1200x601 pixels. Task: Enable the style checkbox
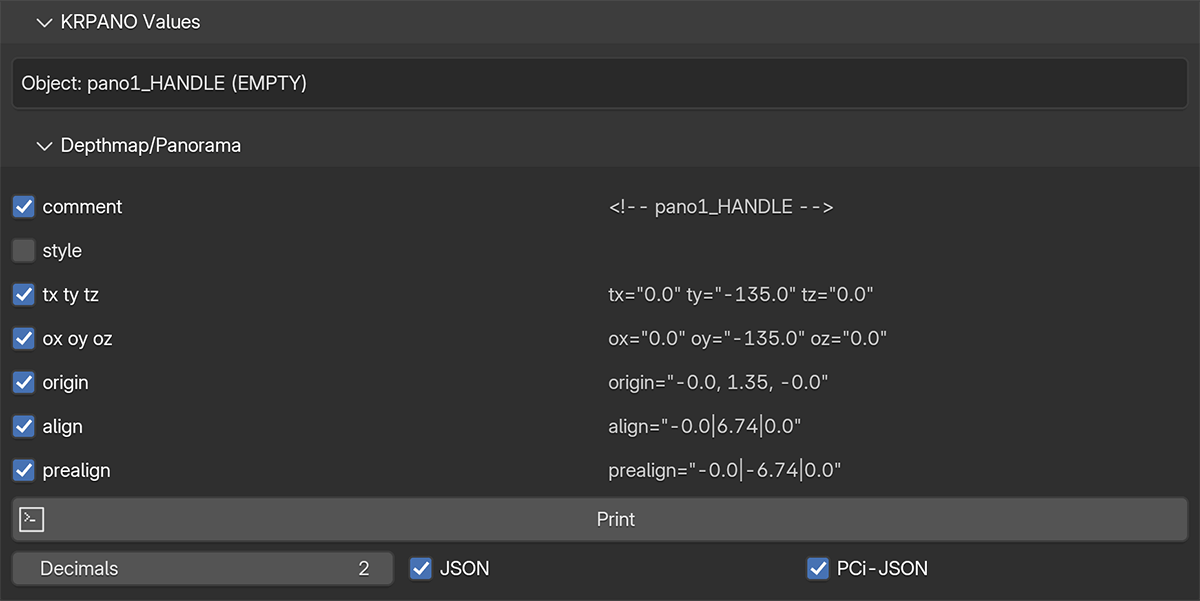pyautogui.click(x=24, y=251)
